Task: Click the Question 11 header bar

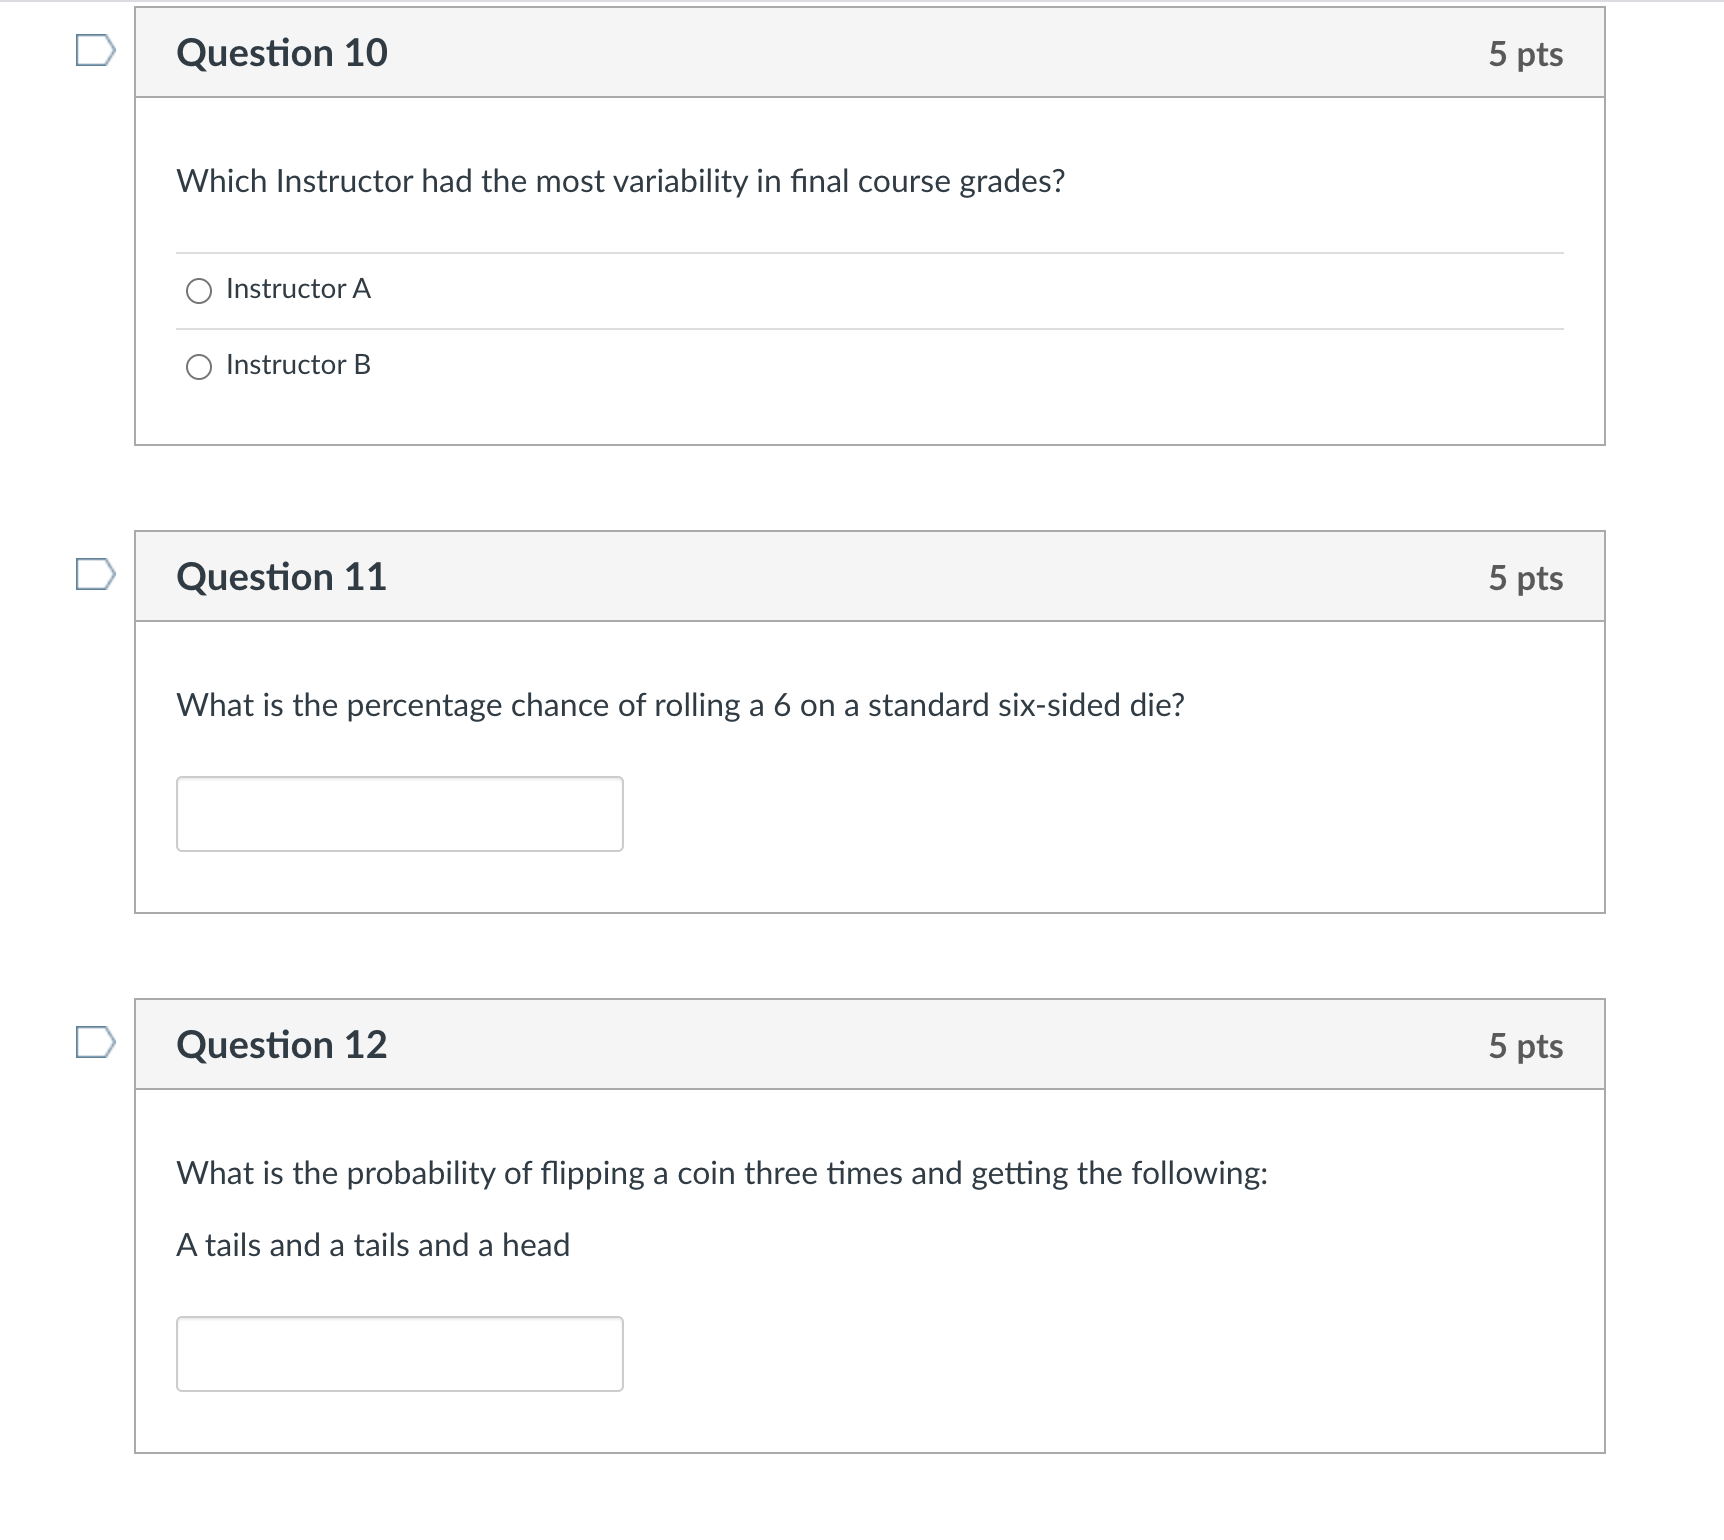Action: (868, 576)
